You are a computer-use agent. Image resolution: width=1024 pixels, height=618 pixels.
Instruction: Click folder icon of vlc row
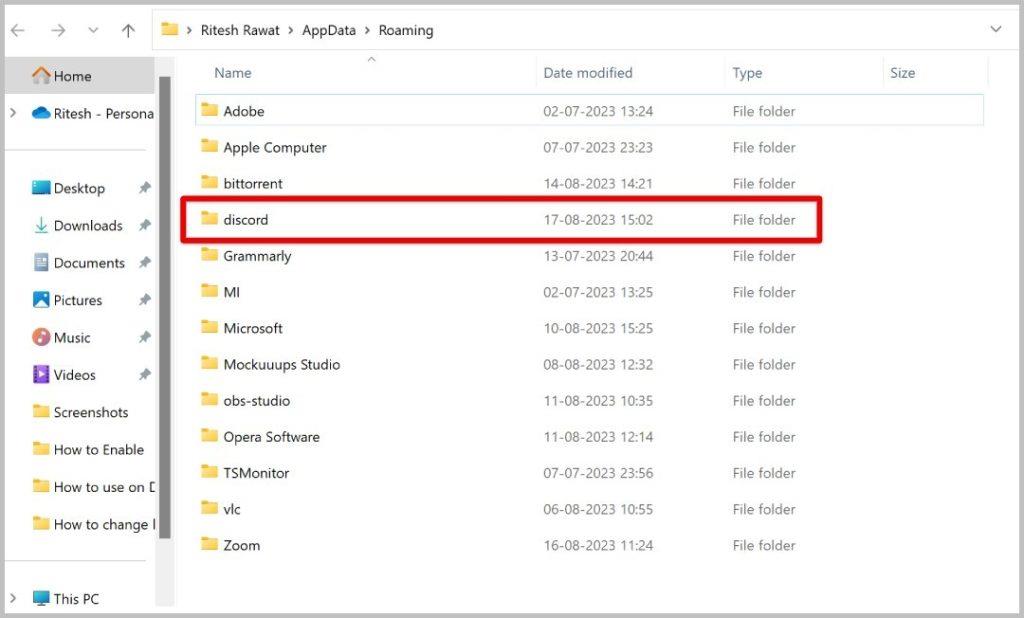coord(209,508)
